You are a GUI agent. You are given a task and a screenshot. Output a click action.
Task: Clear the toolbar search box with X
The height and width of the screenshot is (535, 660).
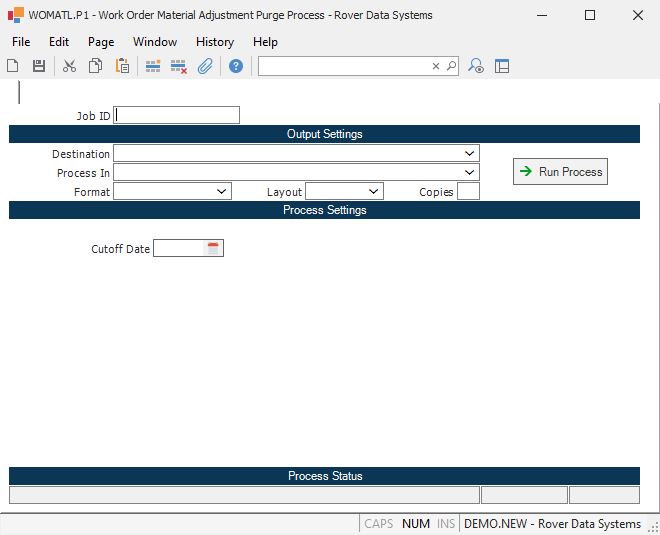(436, 66)
